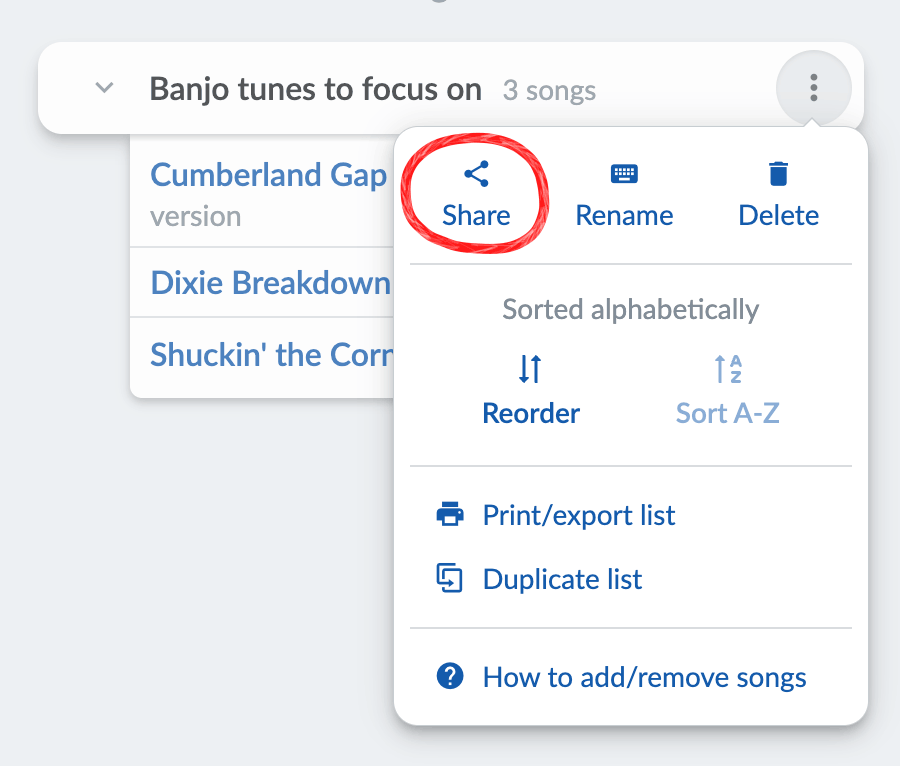
Task: Click the Rename text label
Action: (x=624, y=216)
